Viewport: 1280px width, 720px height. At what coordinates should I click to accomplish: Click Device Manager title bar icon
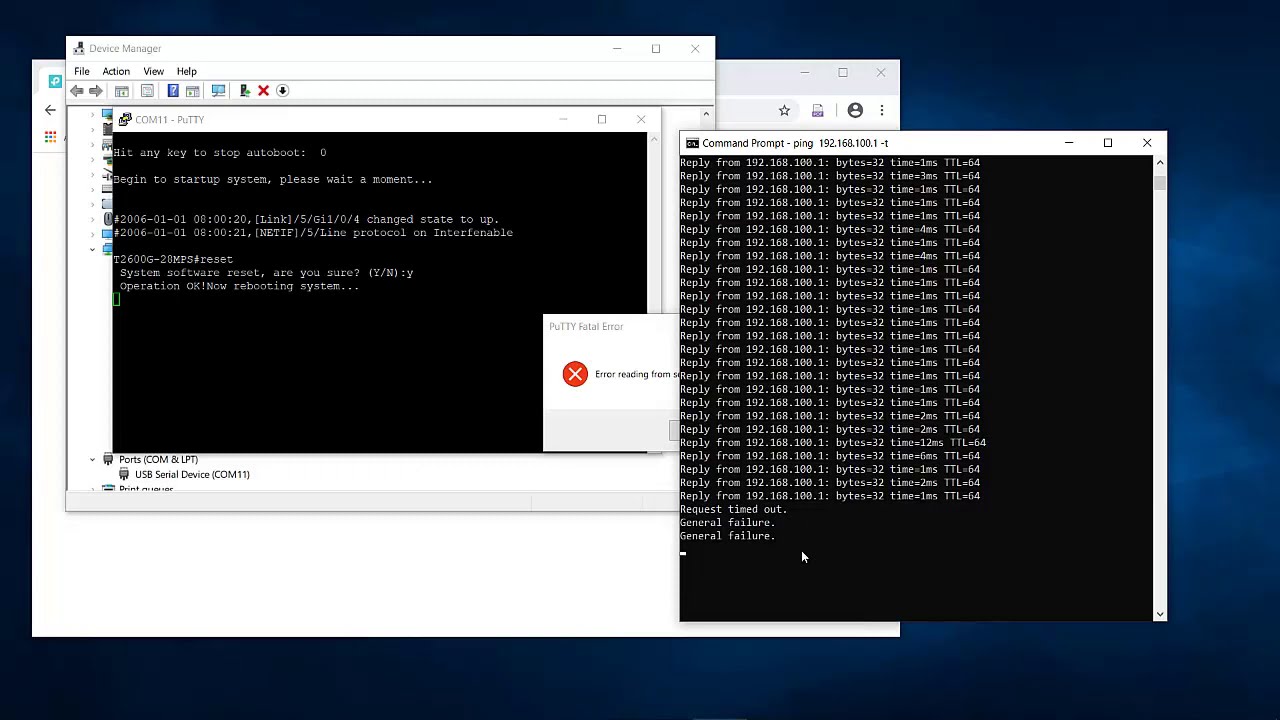(78, 48)
